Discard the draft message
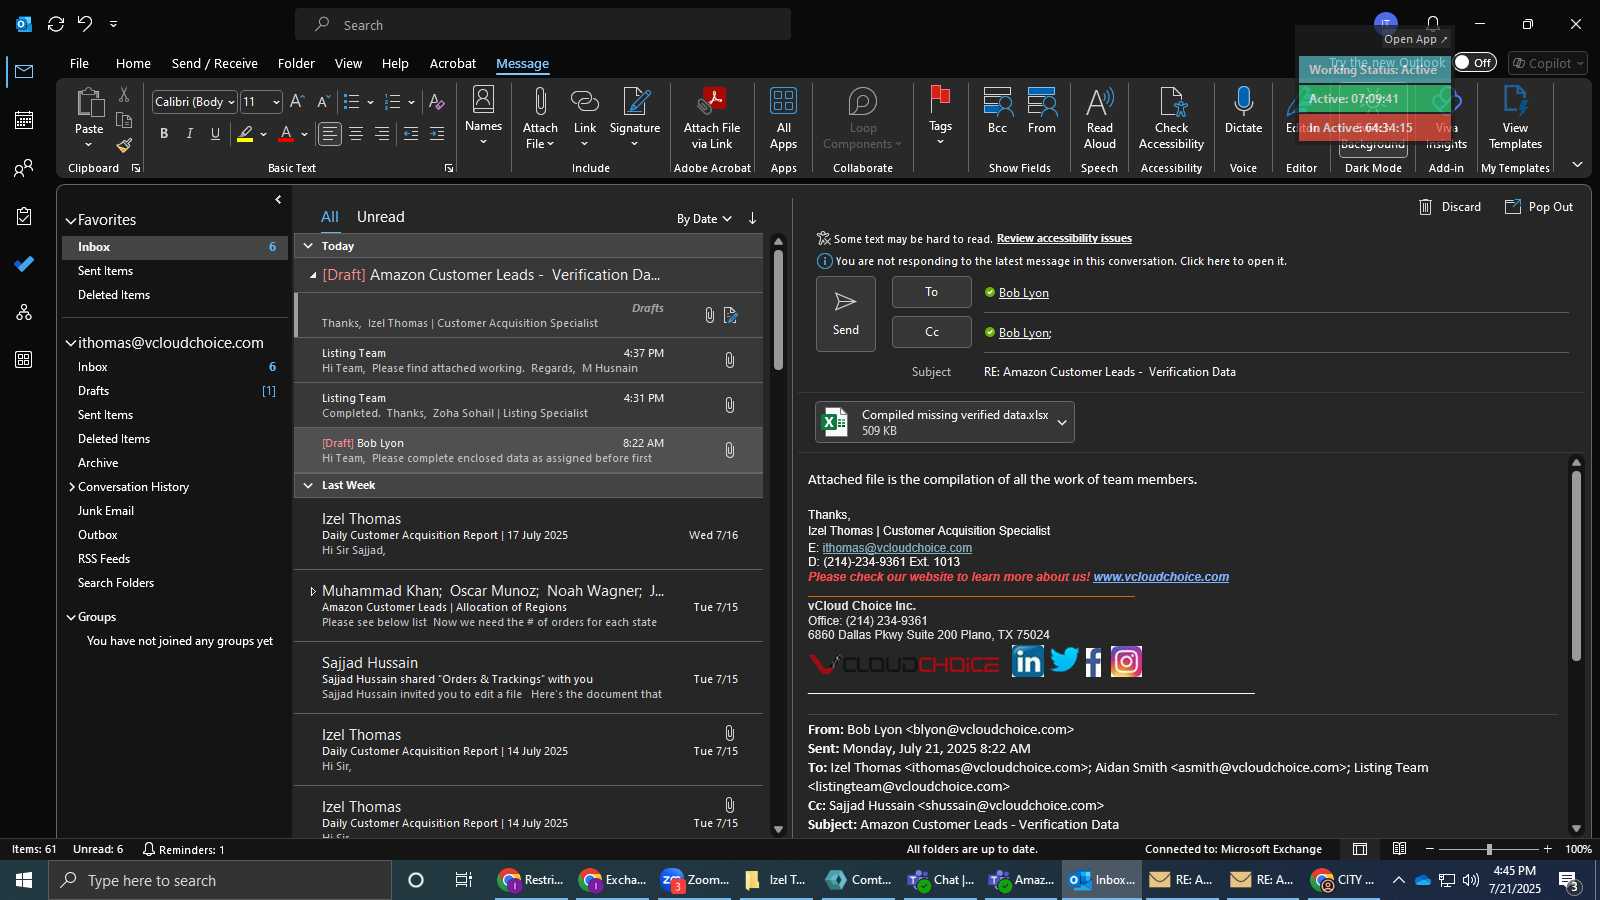 point(1450,207)
